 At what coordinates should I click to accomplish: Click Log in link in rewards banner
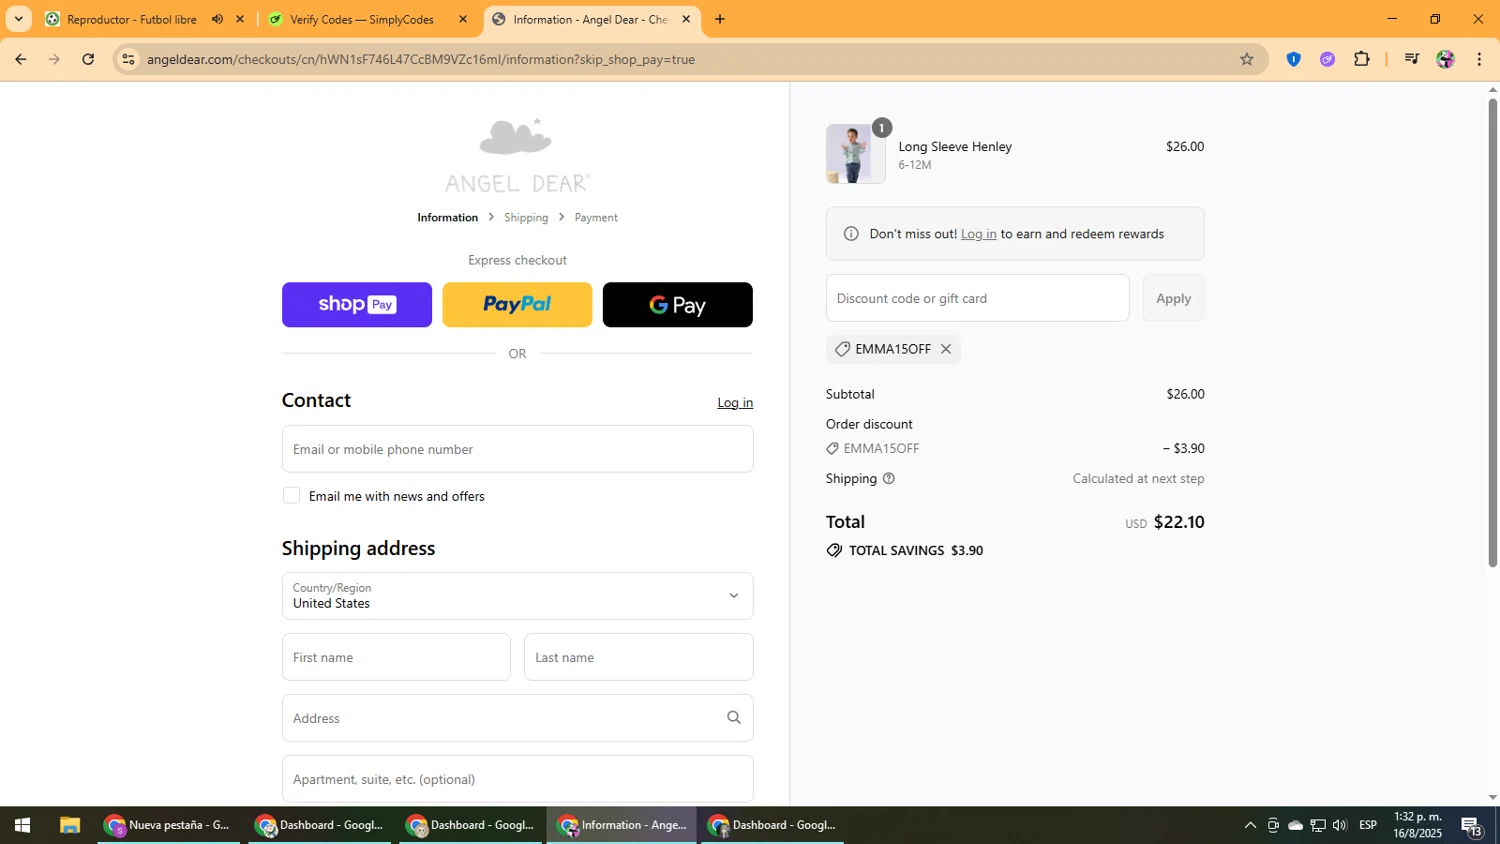(978, 234)
